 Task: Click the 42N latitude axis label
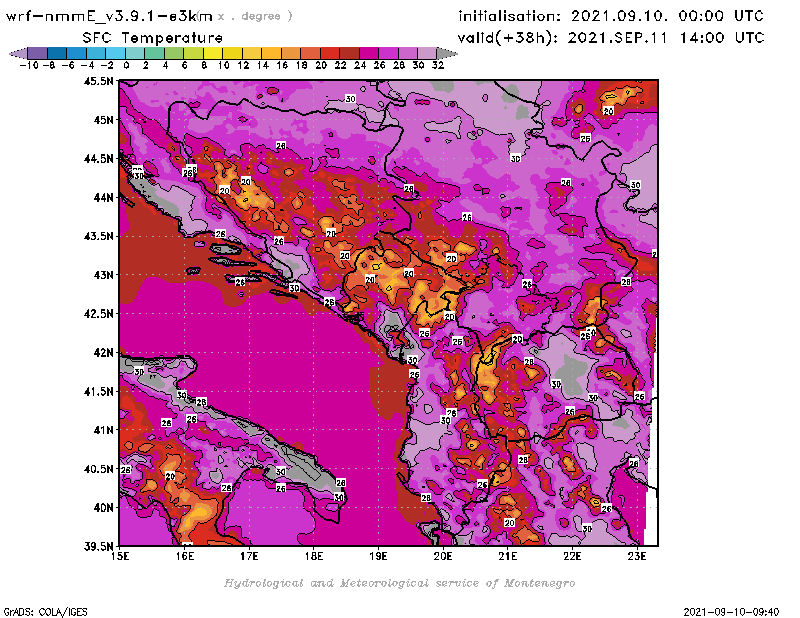pos(103,353)
